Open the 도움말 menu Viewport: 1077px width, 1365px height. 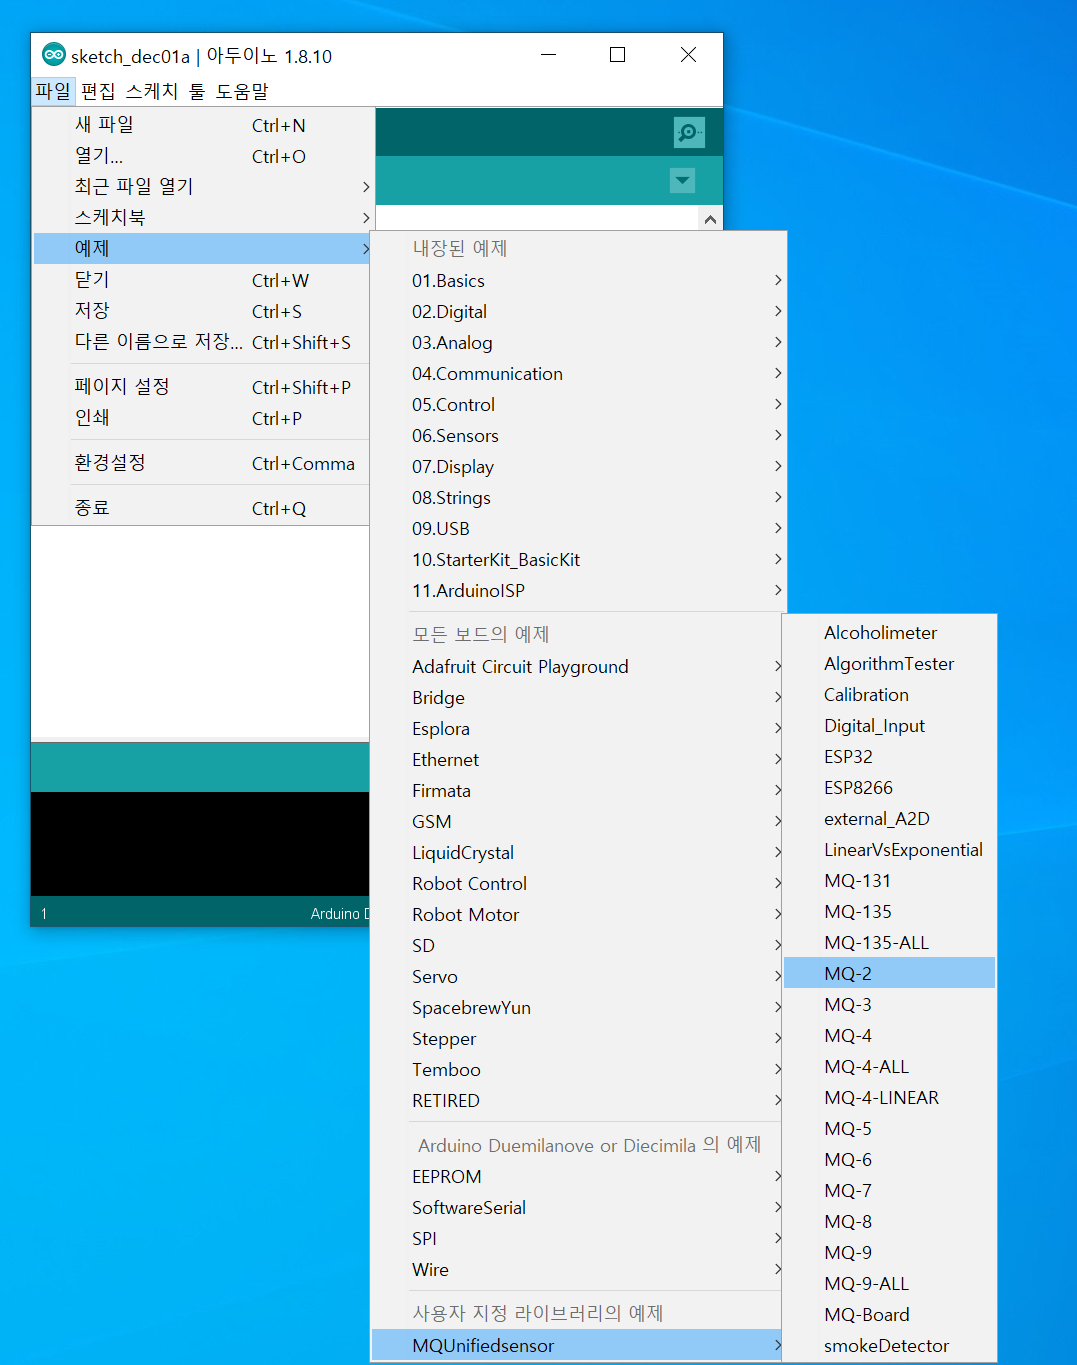point(242,91)
